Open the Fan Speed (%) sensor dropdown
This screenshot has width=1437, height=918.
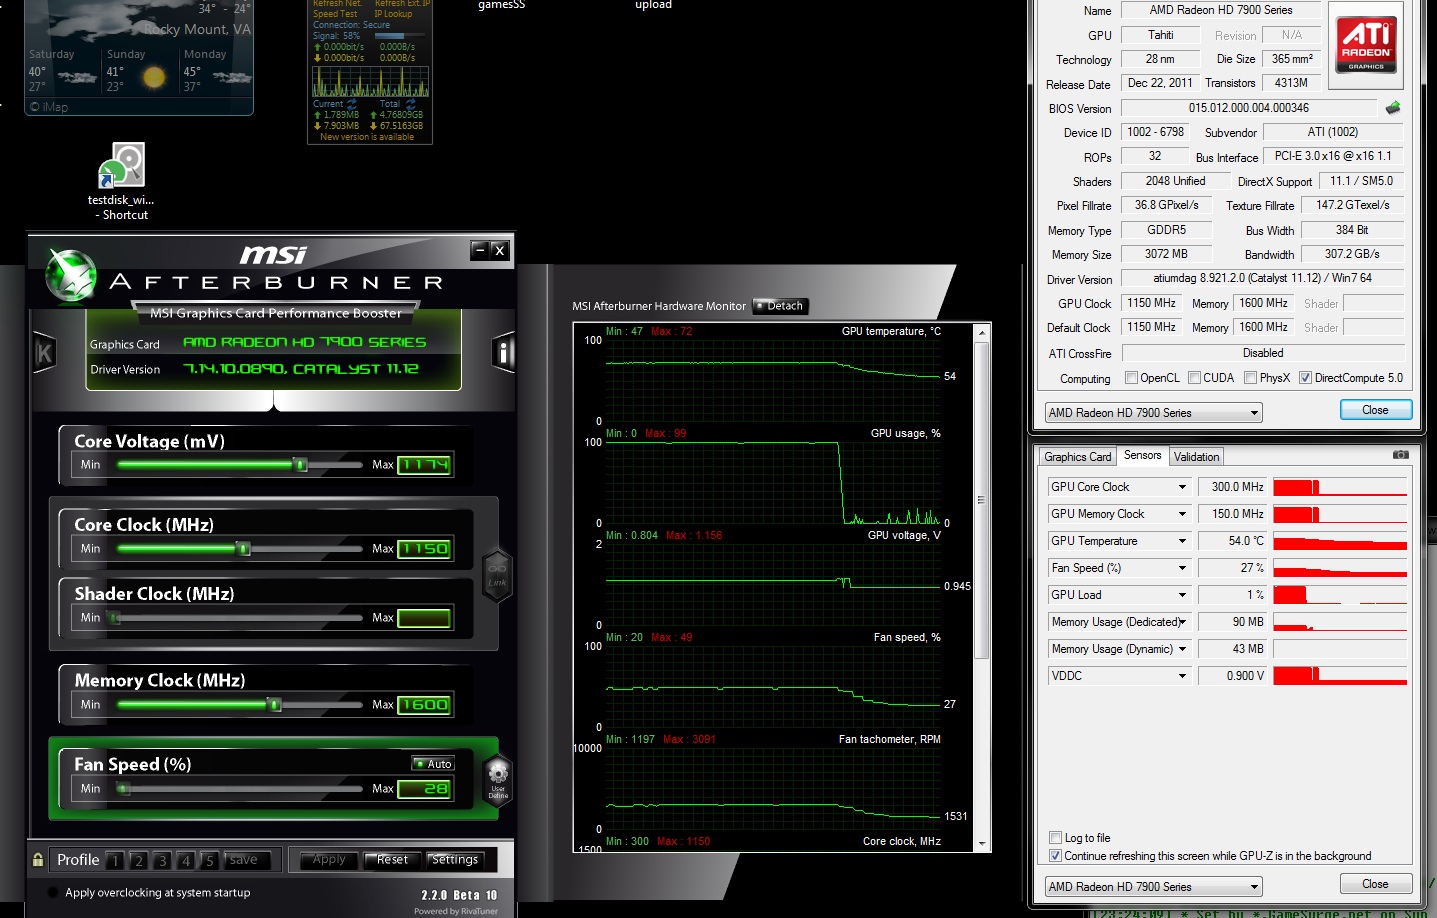tap(1182, 568)
